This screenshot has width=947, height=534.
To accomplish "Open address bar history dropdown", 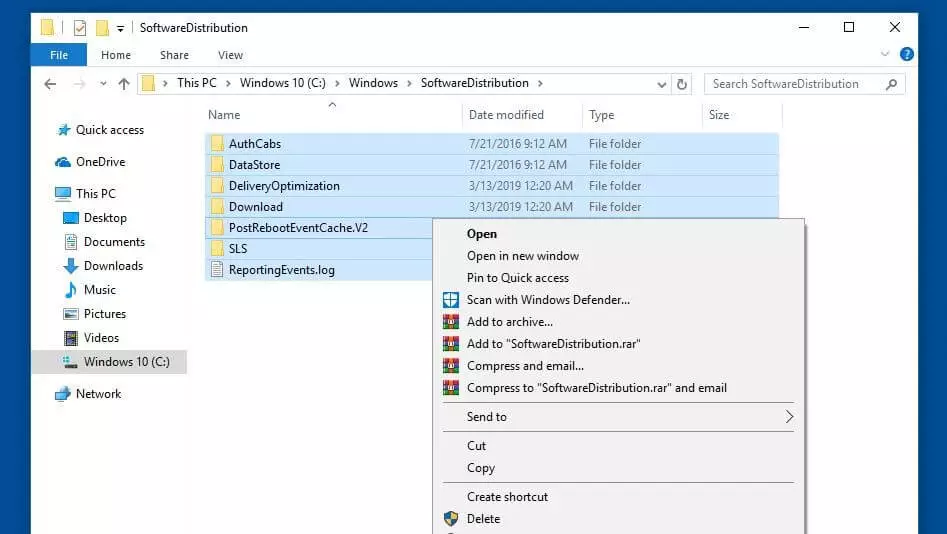I will 661,84.
